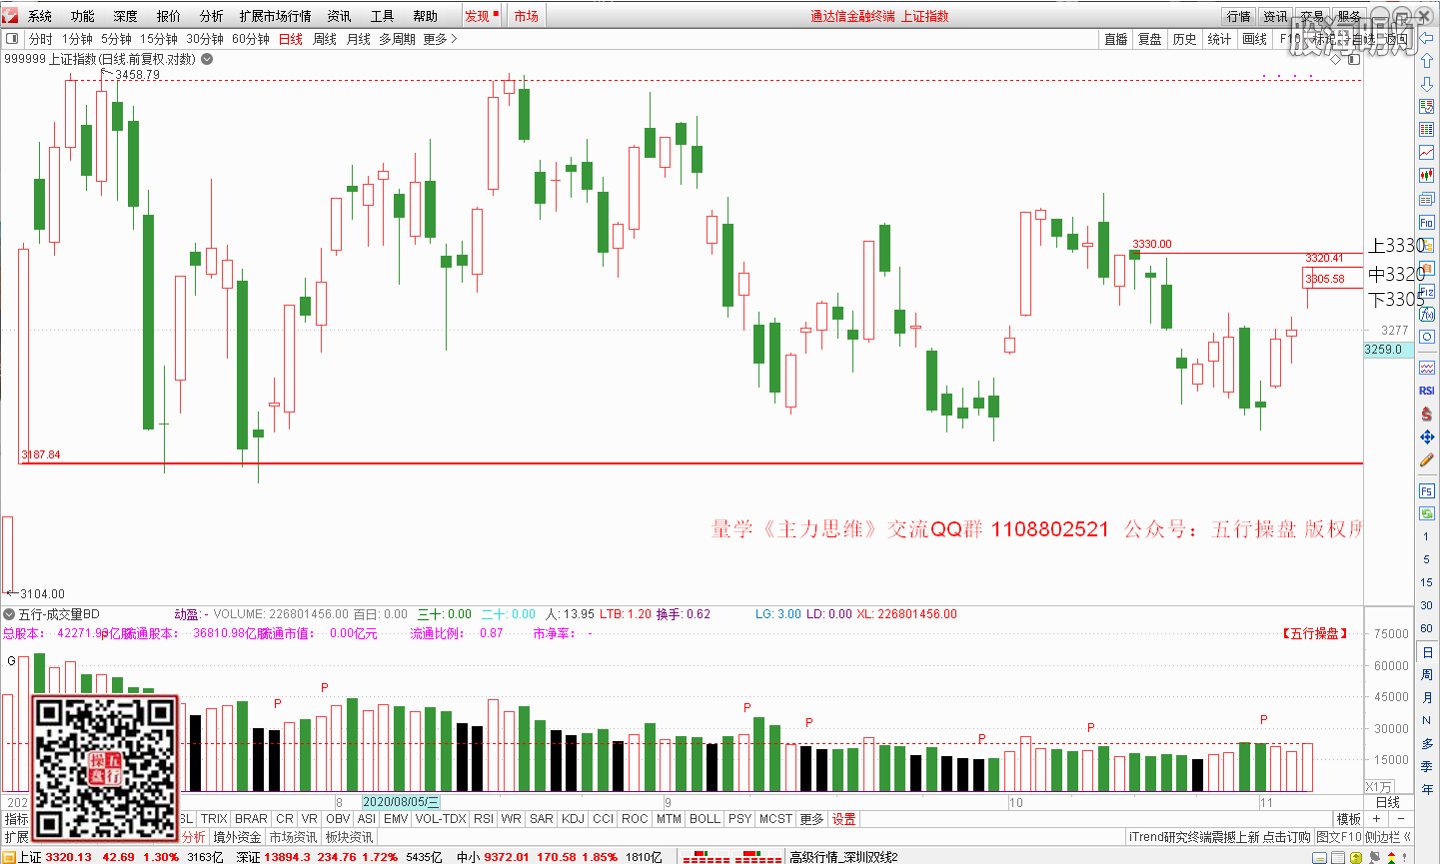Select the BOLL indicator tab
The image size is (1440, 864).
705,819
